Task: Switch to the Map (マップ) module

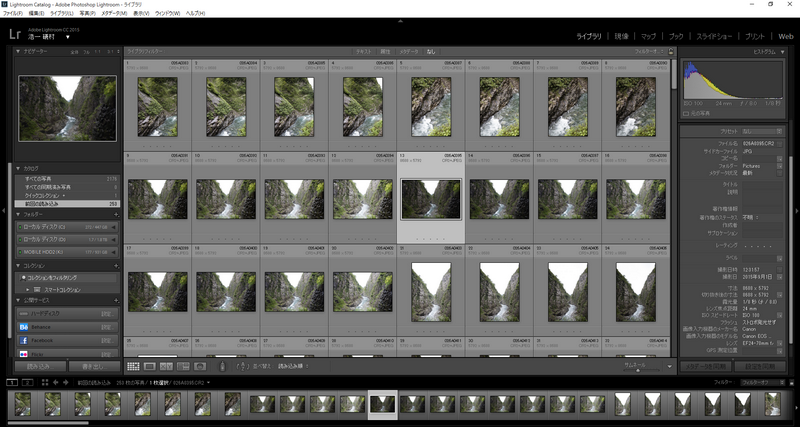Action: pos(648,37)
